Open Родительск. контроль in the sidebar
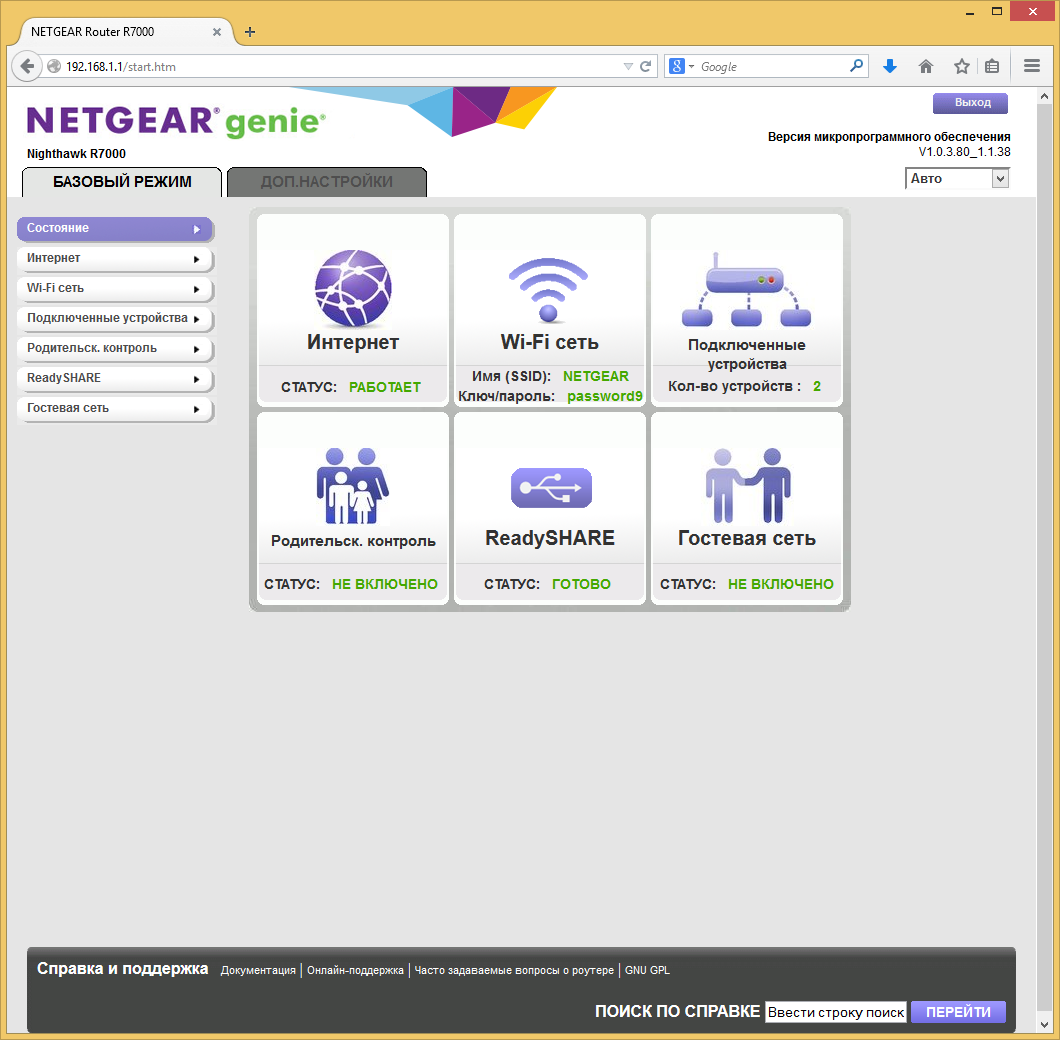Screen dimensions: 1060x1040 pyautogui.click(x=115, y=348)
